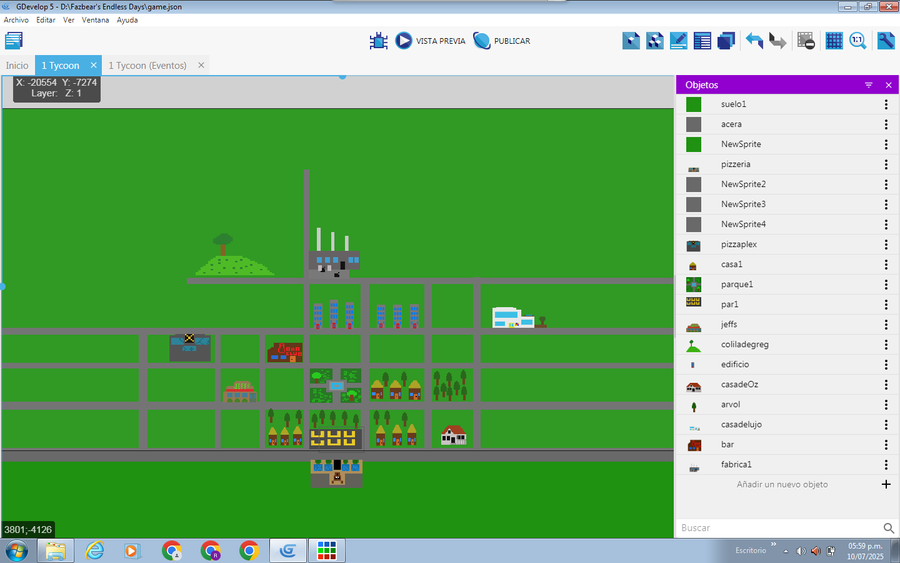Open options menu for jeffs

click(x=886, y=324)
